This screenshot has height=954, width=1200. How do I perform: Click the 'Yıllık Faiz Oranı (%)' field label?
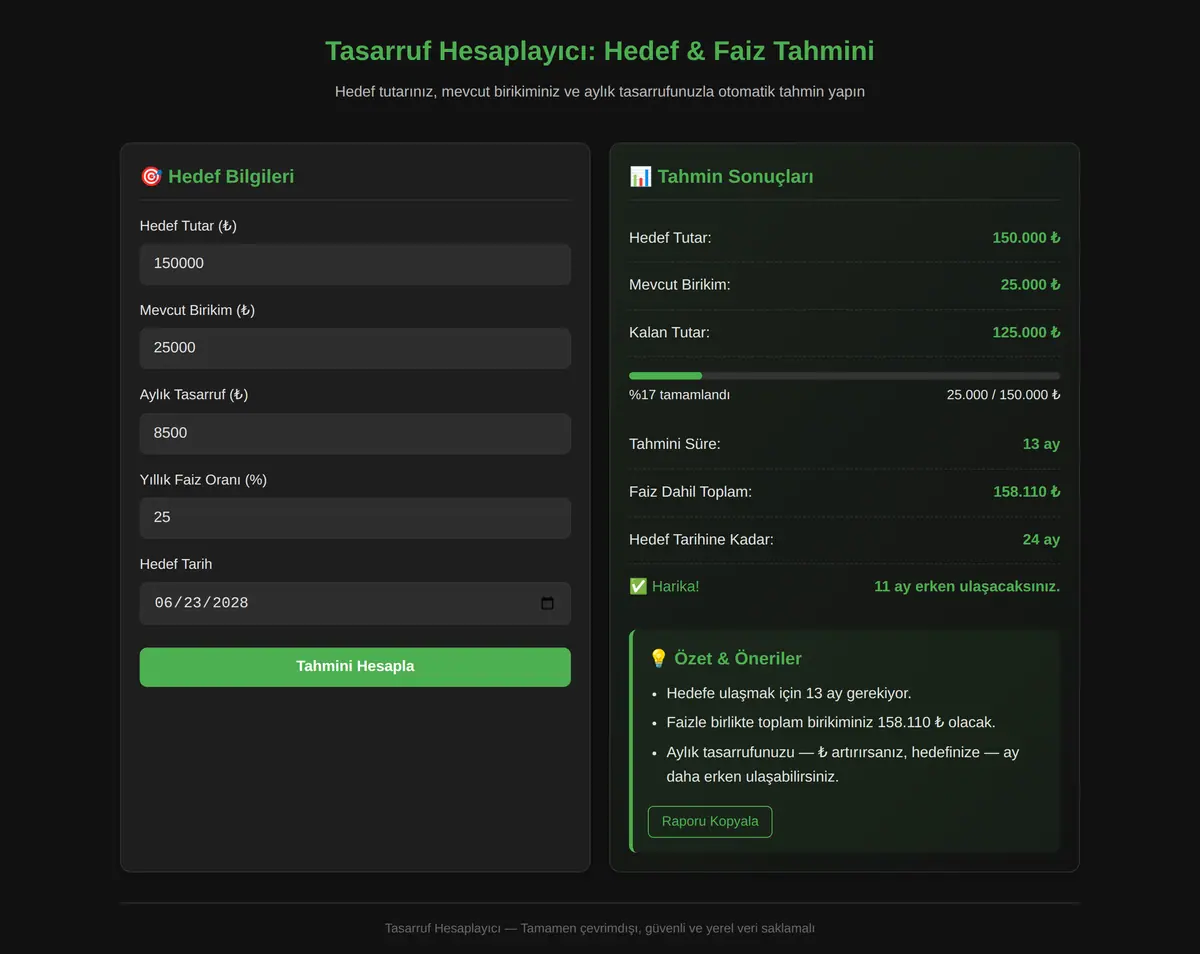click(203, 480)
